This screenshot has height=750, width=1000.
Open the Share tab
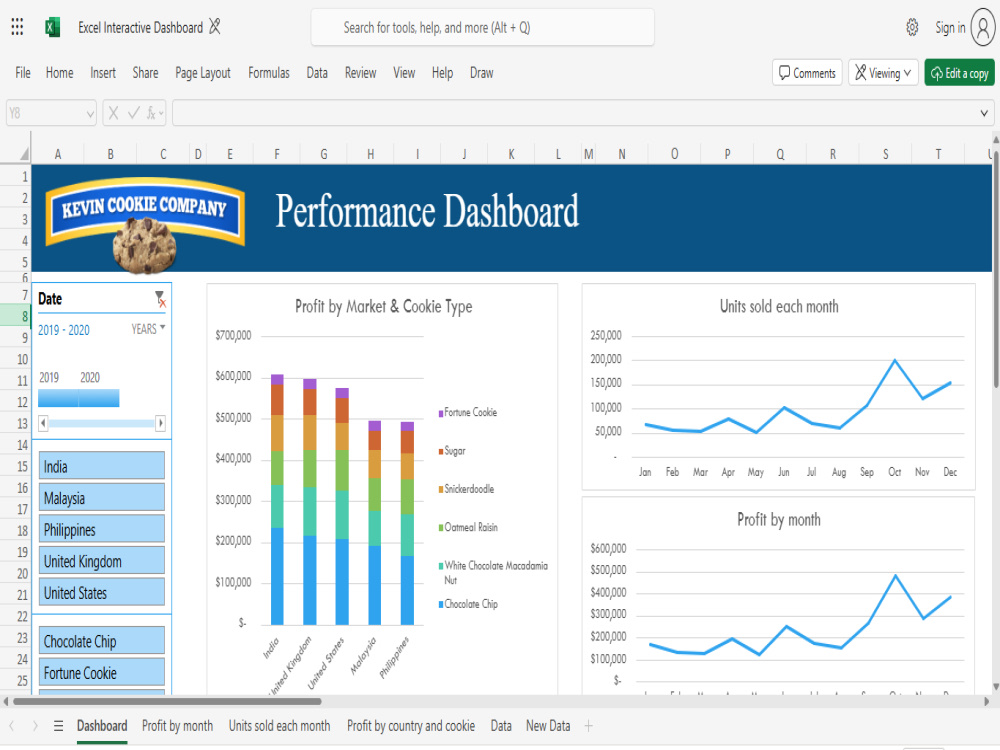145,73
